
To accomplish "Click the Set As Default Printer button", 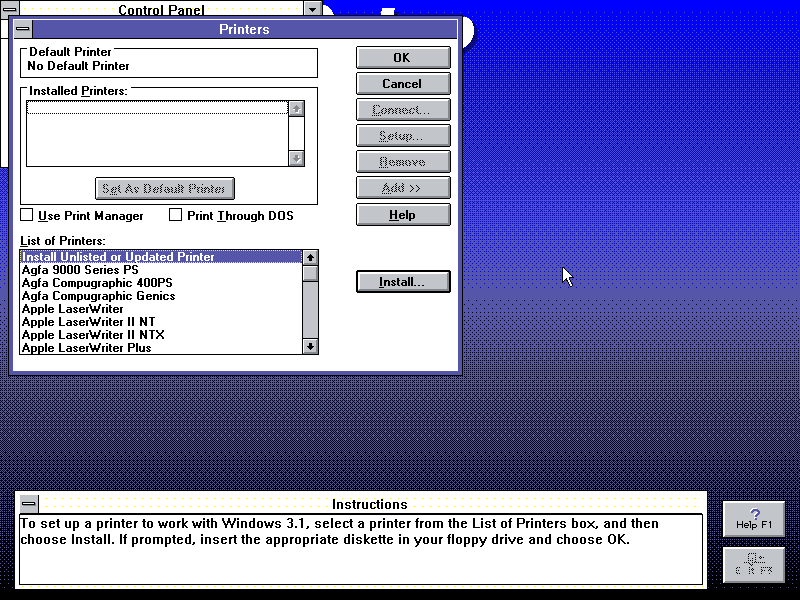I will 165,189.
